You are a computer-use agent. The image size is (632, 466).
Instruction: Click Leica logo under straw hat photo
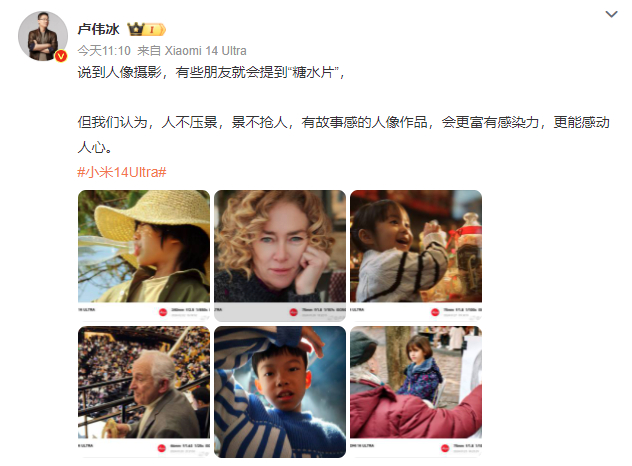point(163,312)
